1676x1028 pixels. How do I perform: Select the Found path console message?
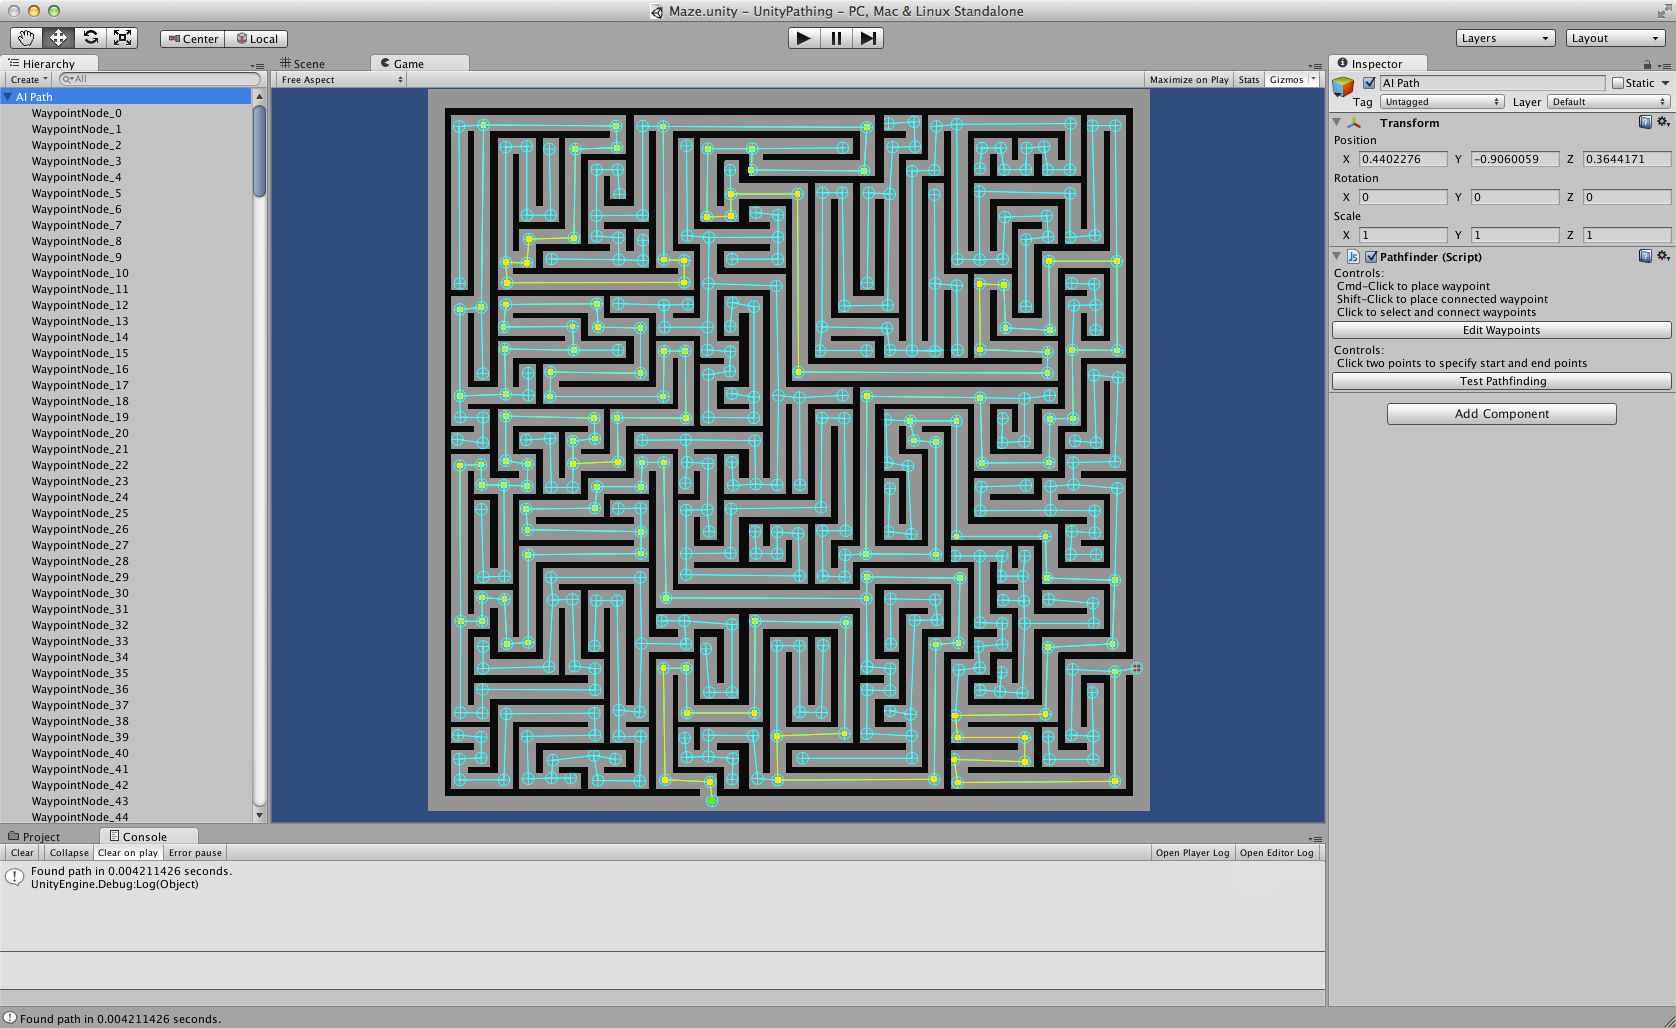pyautogui.click(x=662, y=877)
